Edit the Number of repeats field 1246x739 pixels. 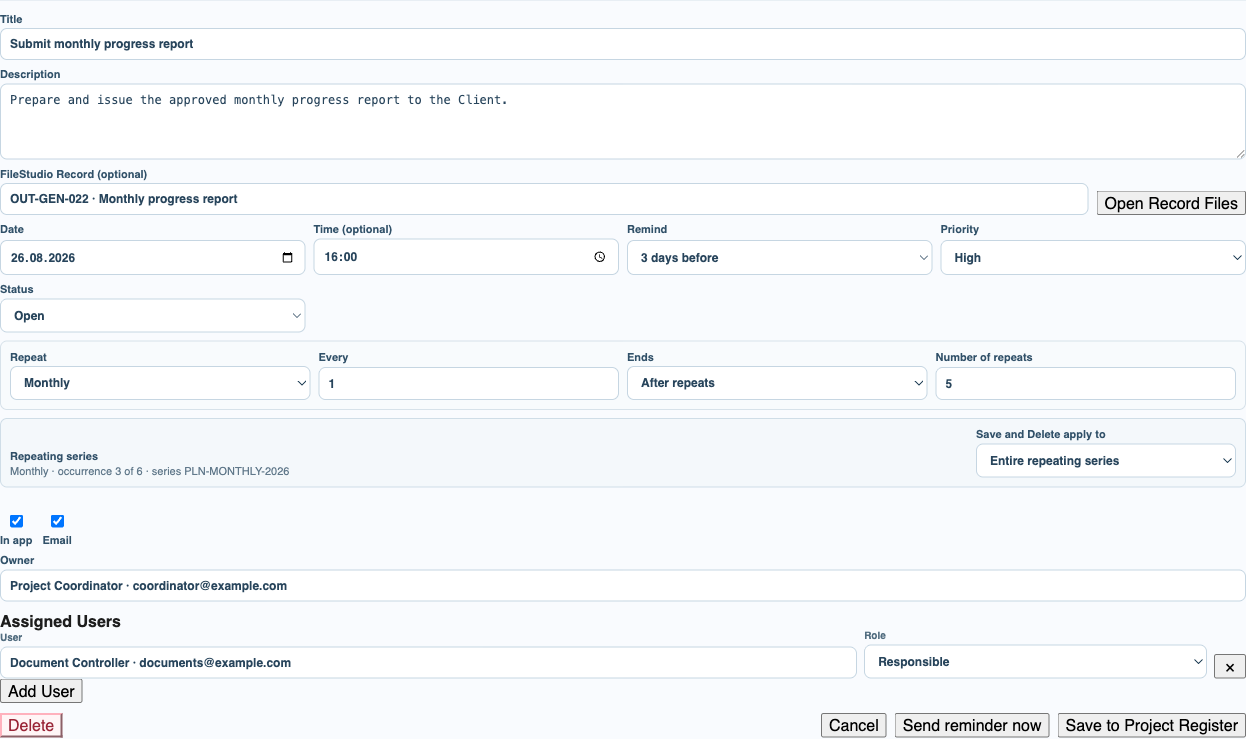pyautogui.click(x=1086, y=383)
